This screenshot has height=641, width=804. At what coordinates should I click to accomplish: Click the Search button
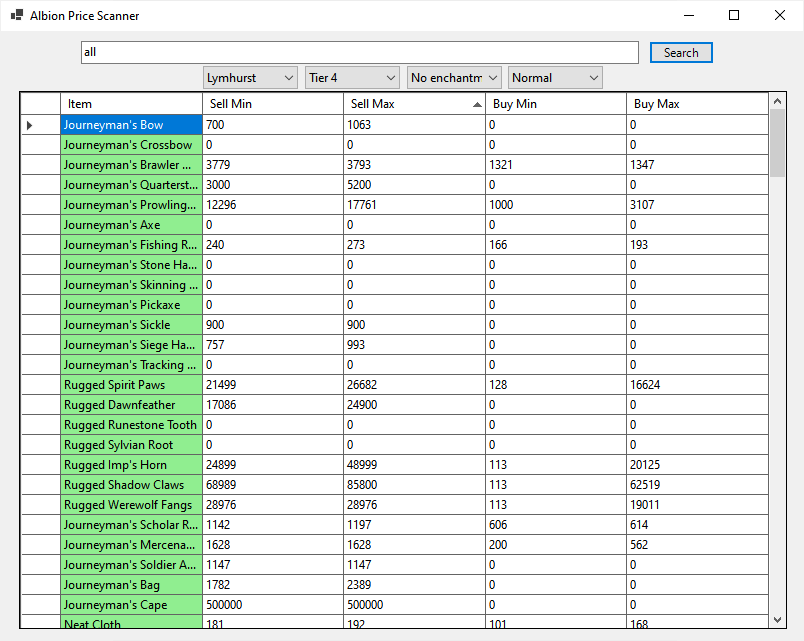[681, 52]
